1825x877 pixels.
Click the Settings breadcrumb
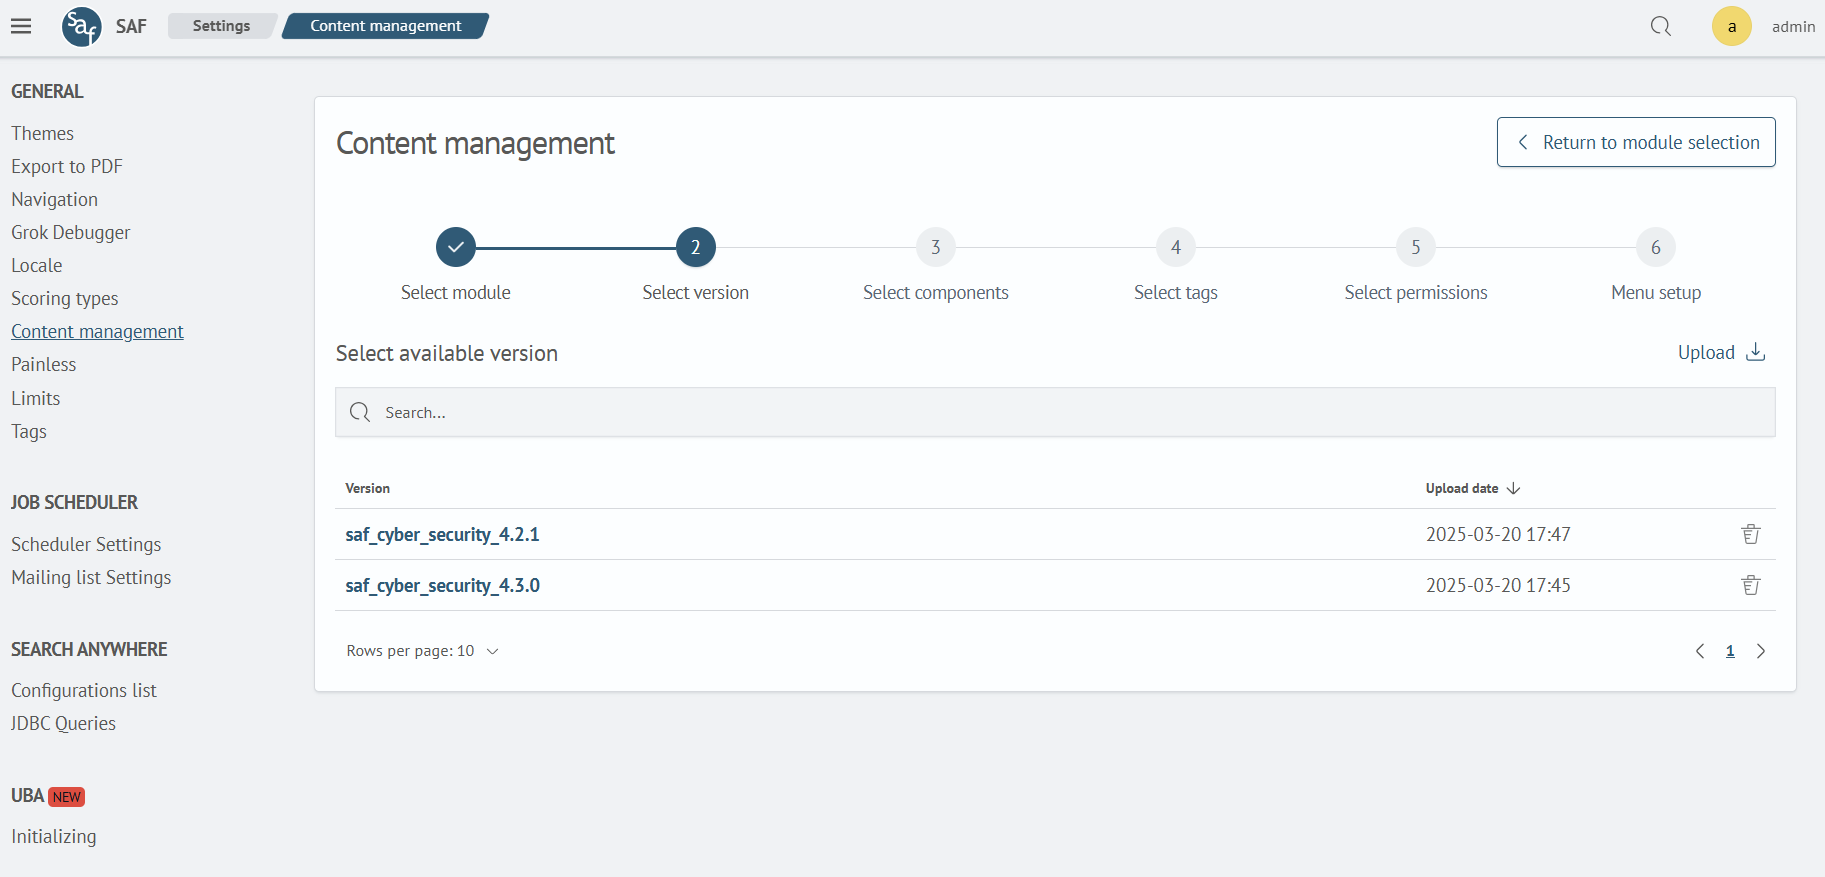(x=221, y=26)
